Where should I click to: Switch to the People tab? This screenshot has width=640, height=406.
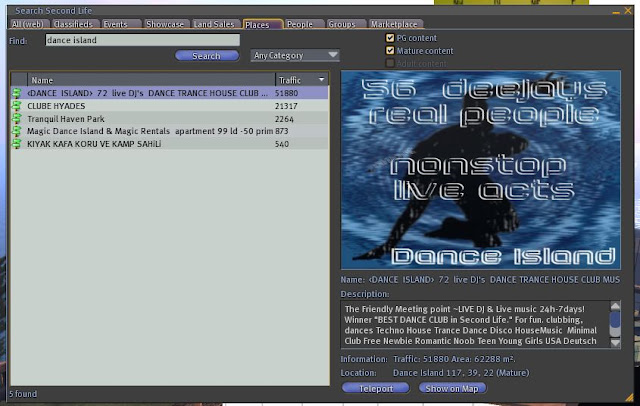[302, 24]
